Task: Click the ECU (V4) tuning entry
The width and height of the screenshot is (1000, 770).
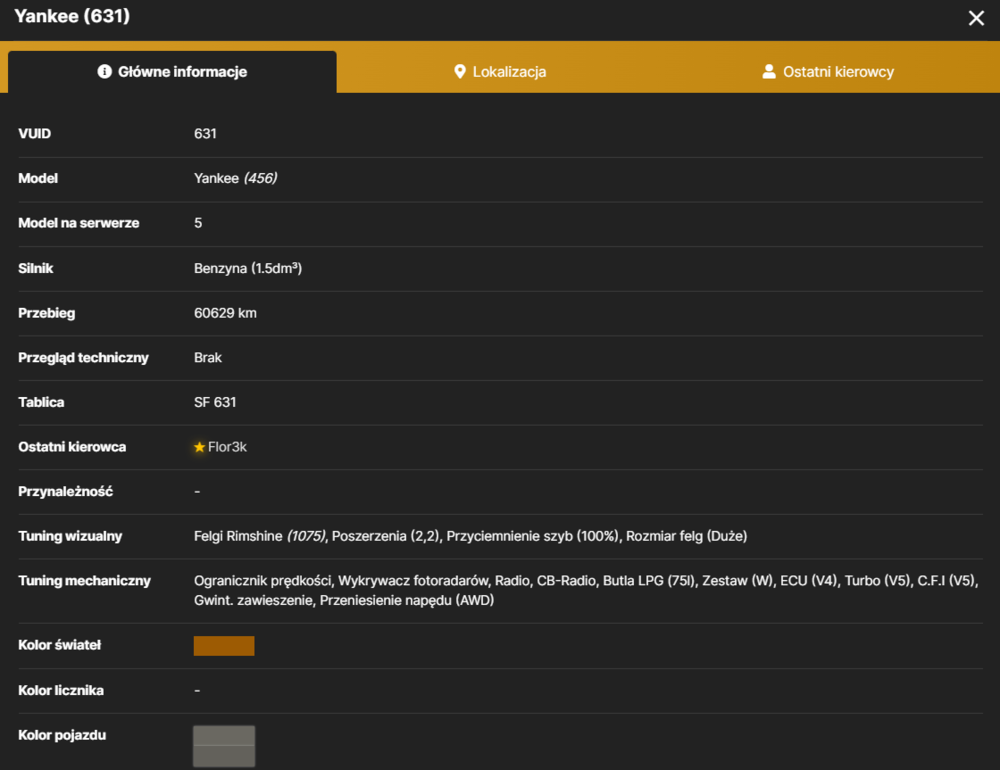Action: pos(809,581)
